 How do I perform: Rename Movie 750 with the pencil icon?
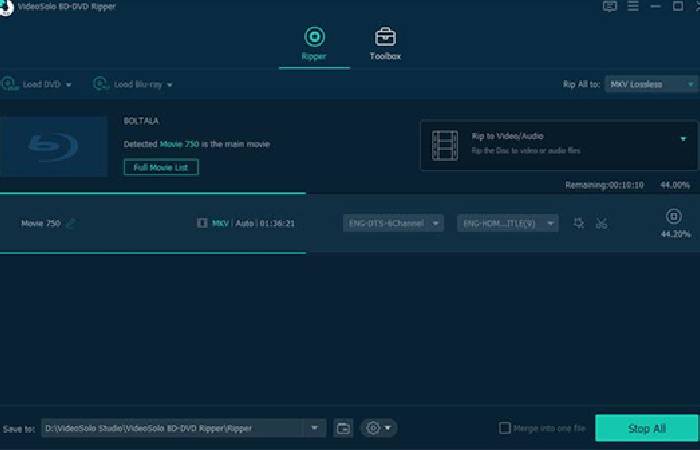(70, 223)
